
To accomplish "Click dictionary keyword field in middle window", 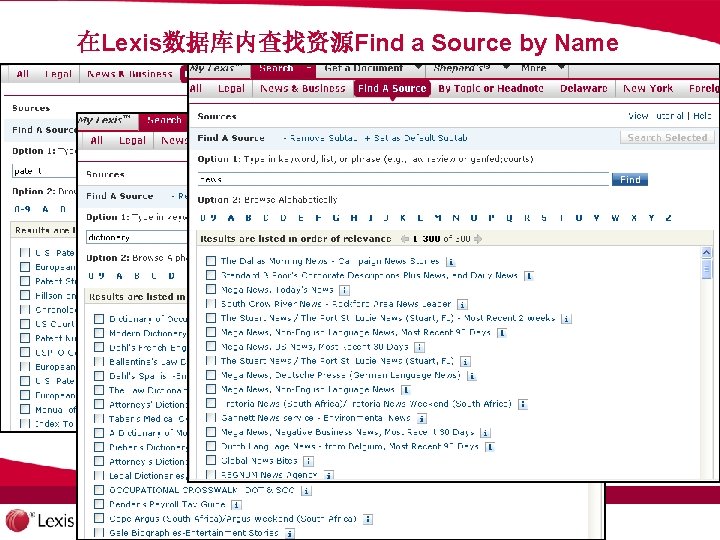I will (137, 237).
